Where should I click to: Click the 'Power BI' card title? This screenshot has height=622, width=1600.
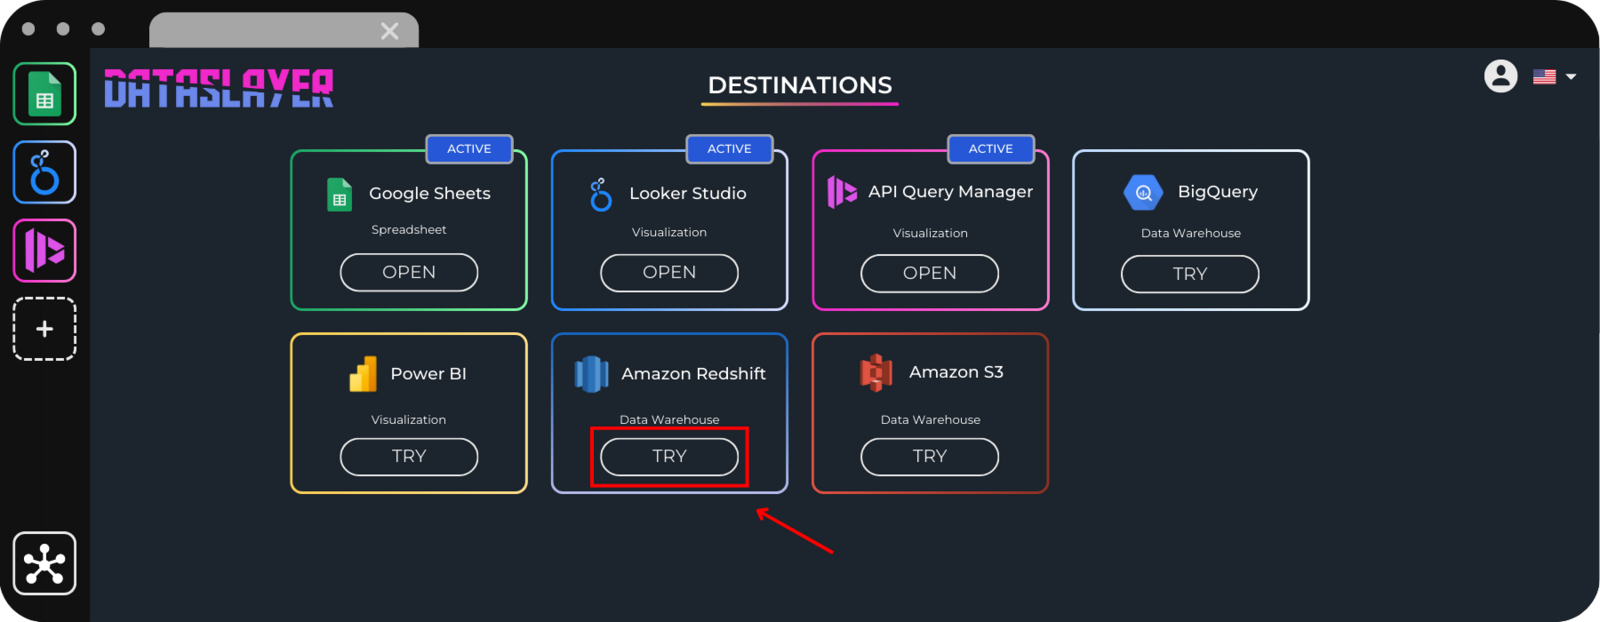(x=428, y=374)
